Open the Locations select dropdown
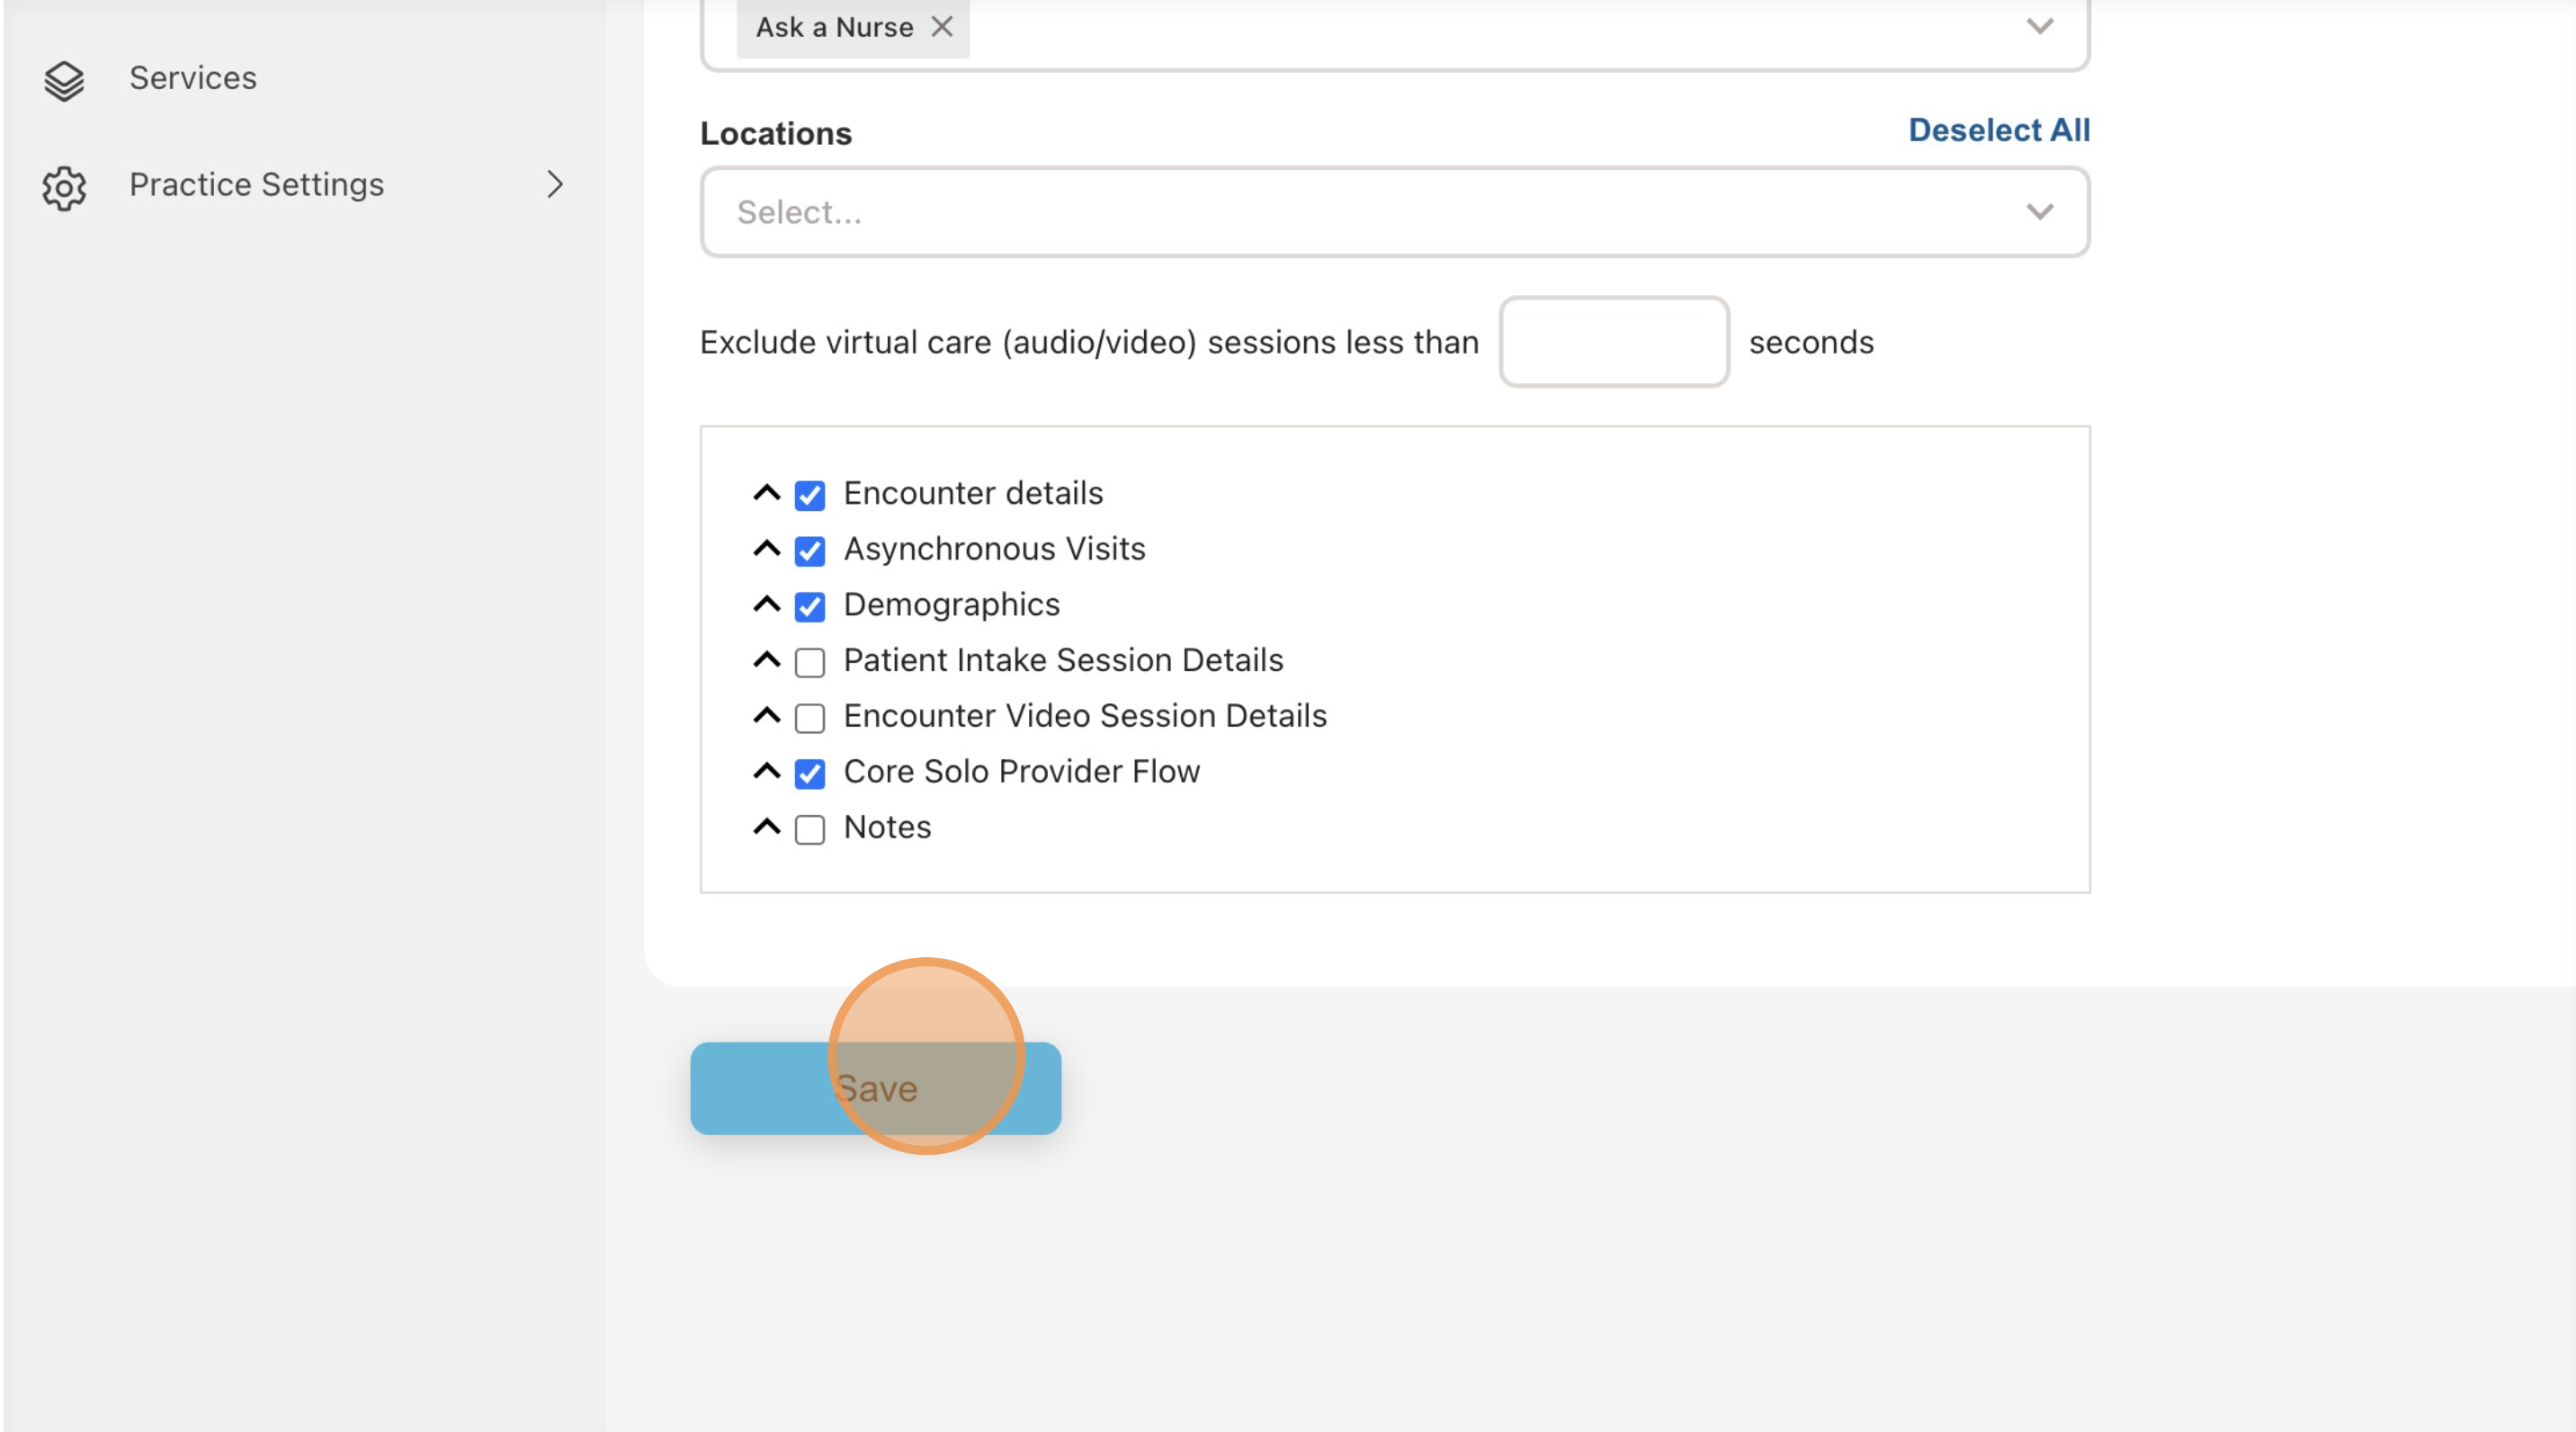 coord(1394,212)
